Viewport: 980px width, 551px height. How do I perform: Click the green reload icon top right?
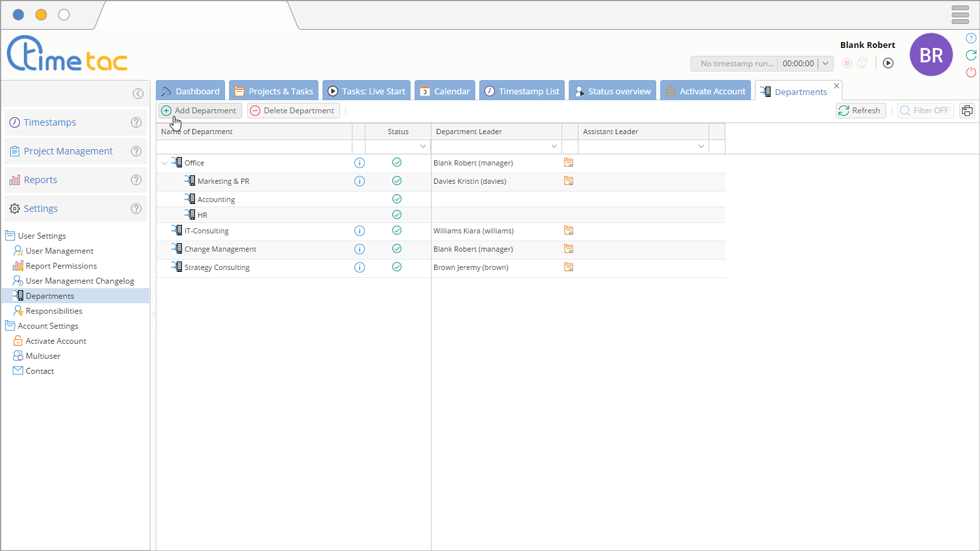[971, 55]
